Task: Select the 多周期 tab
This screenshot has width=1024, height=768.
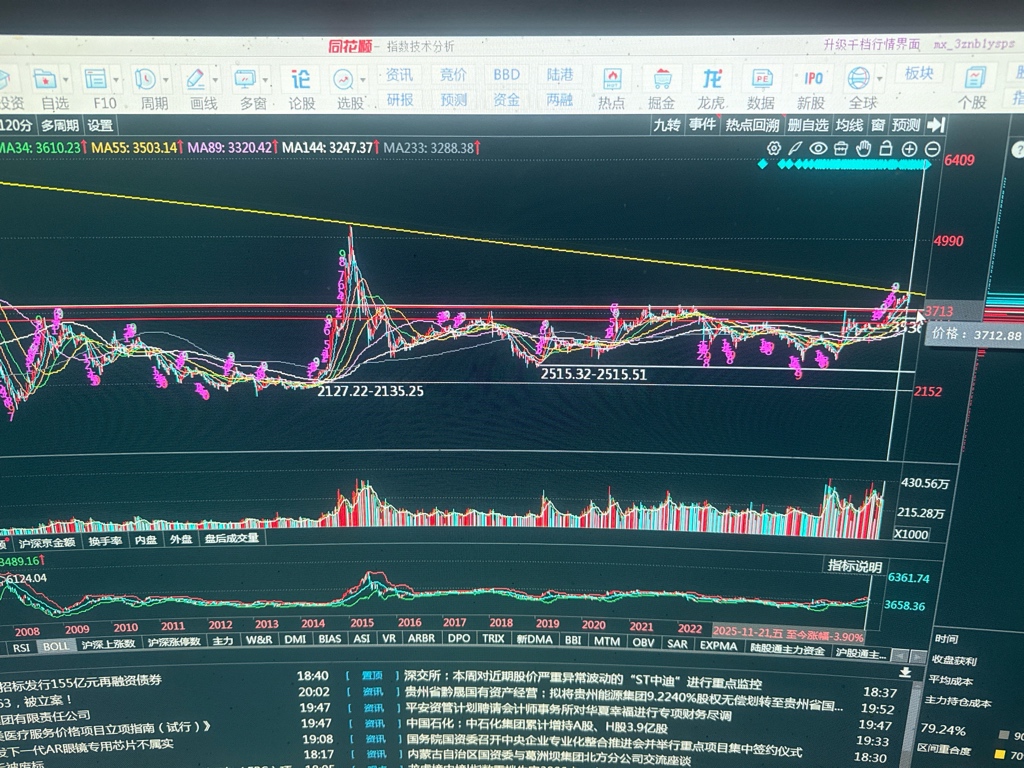Action: pos(59,125)
